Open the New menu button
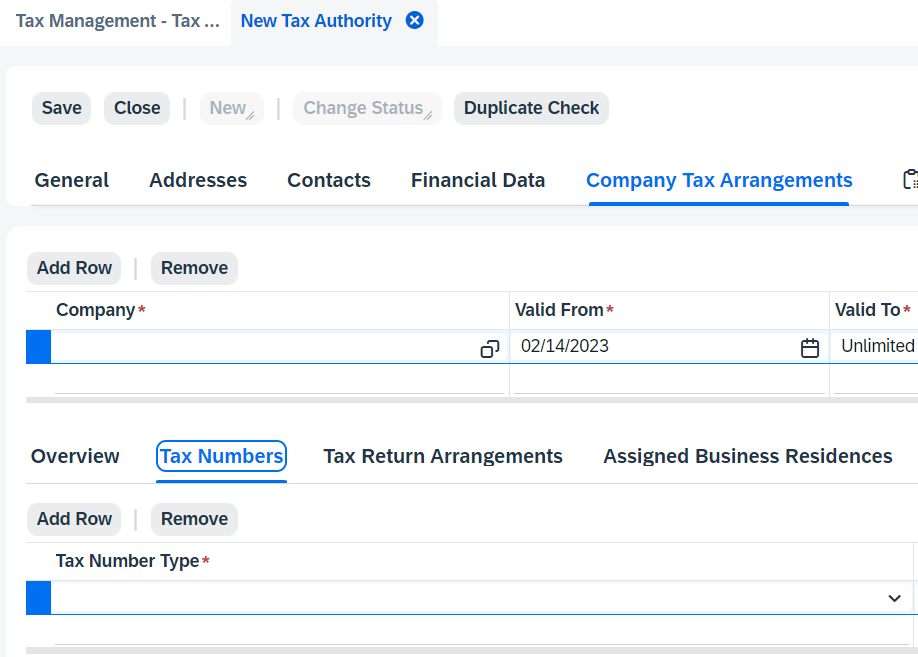 (232, 108)
